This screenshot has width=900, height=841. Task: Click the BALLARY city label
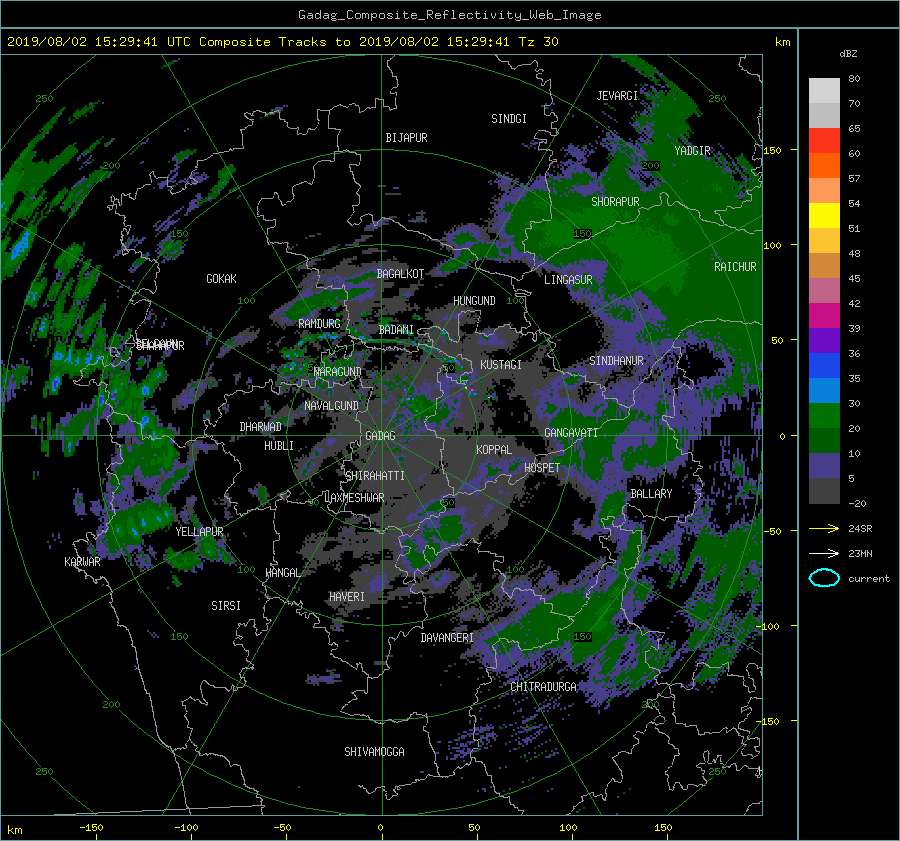651,494
